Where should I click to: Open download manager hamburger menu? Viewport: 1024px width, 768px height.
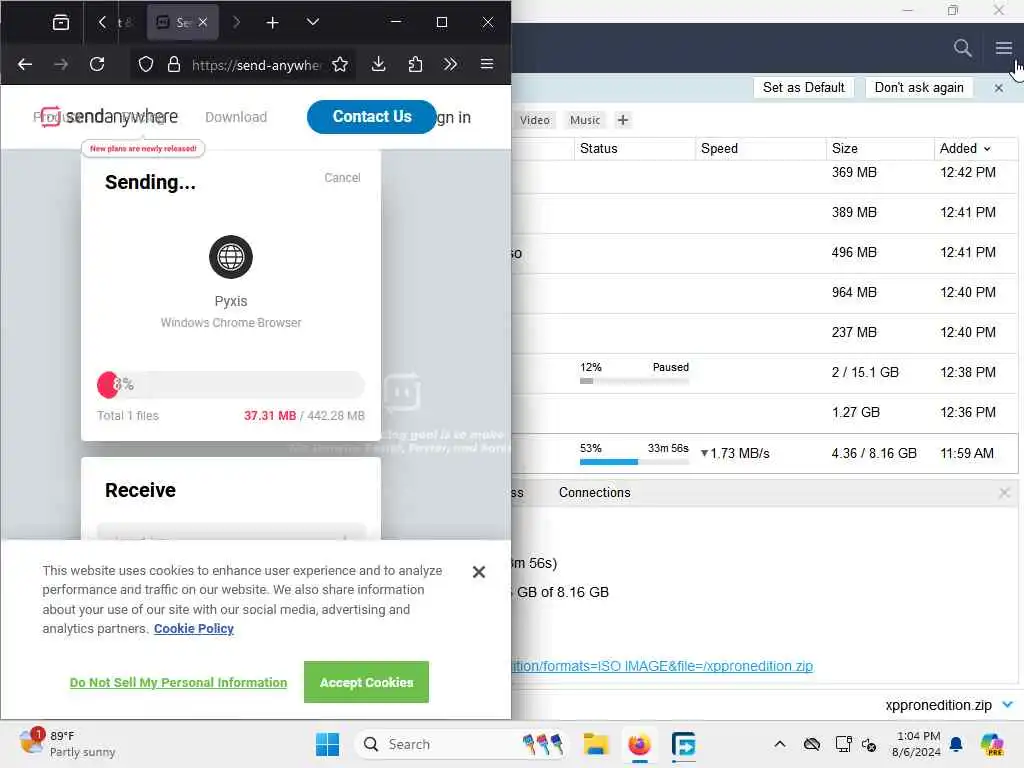pyautogui.click(x=1003, y=48)
